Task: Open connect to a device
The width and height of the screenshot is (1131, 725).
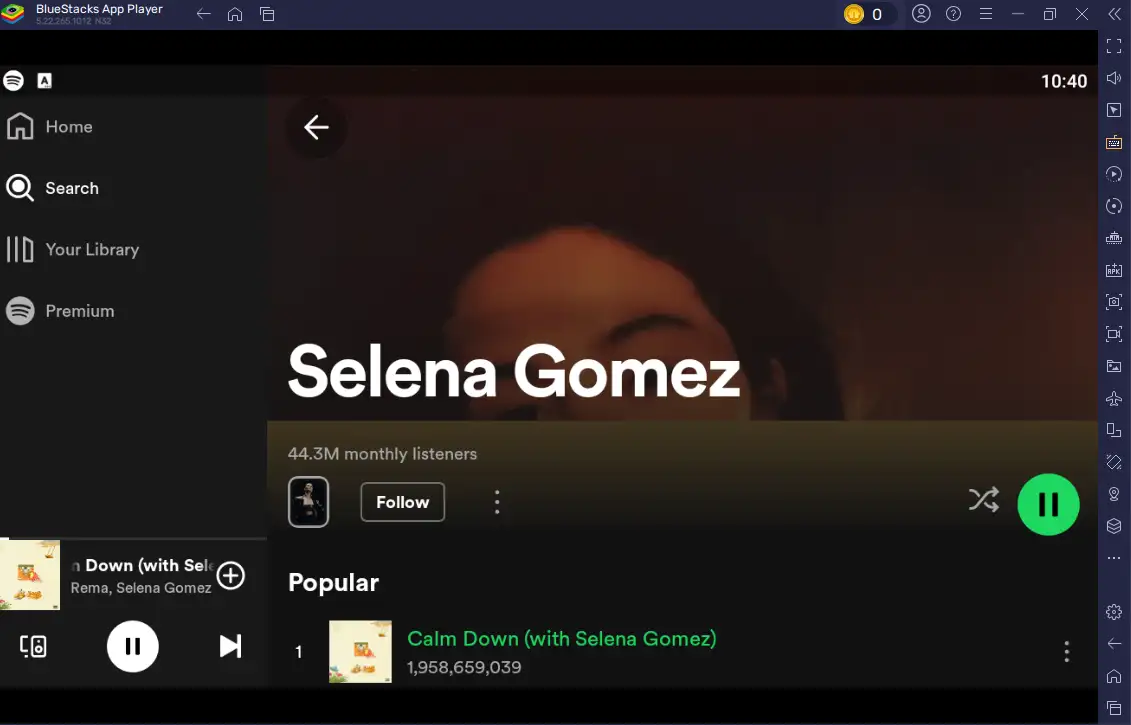Action: [x=33, y=646]
